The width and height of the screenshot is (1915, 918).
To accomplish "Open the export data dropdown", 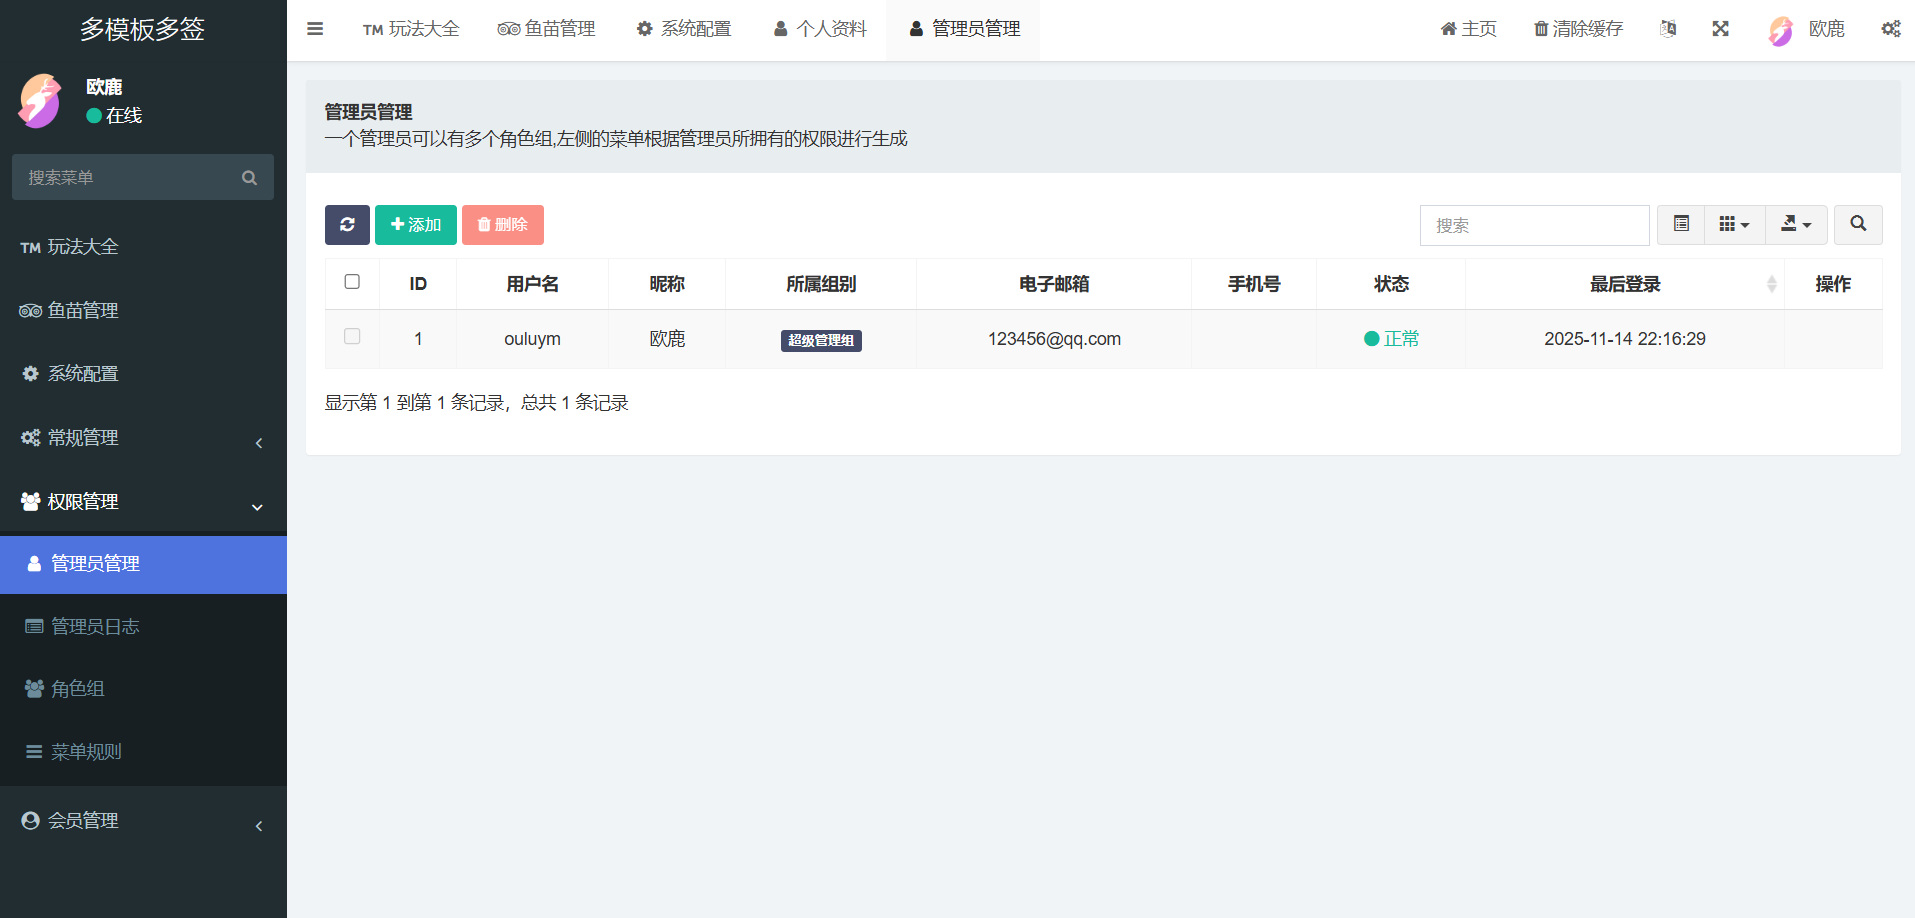I will tap(1795, 225).
